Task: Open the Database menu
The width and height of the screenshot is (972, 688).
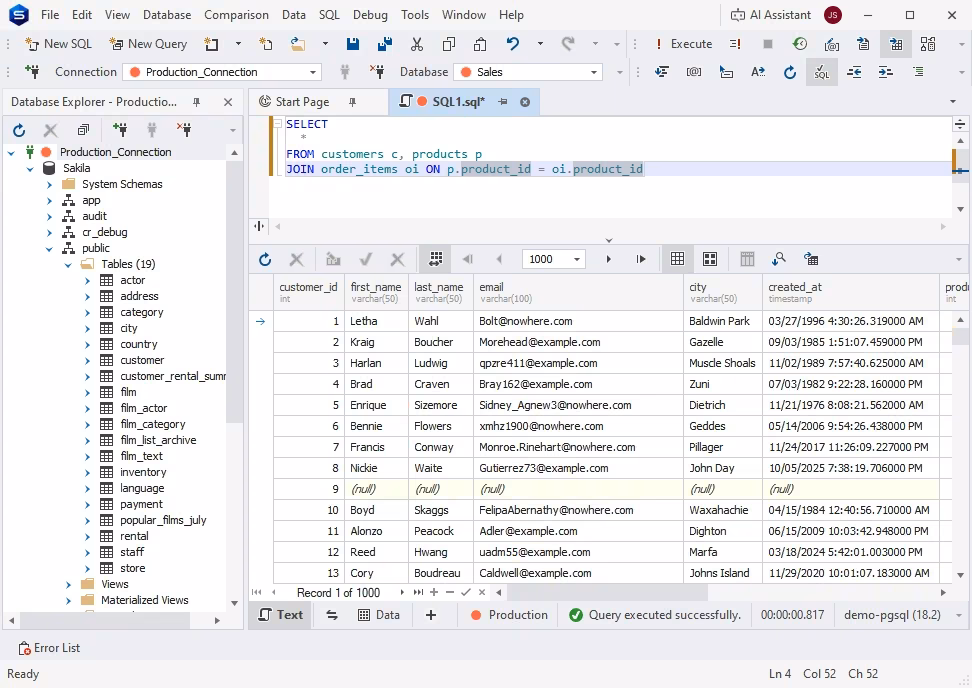Action: tap(167, 15)
